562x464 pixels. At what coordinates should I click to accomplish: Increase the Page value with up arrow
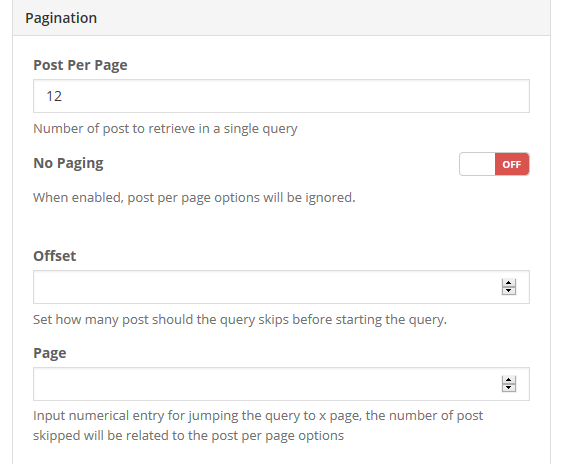pyautogui.click(x=509, y=380)
